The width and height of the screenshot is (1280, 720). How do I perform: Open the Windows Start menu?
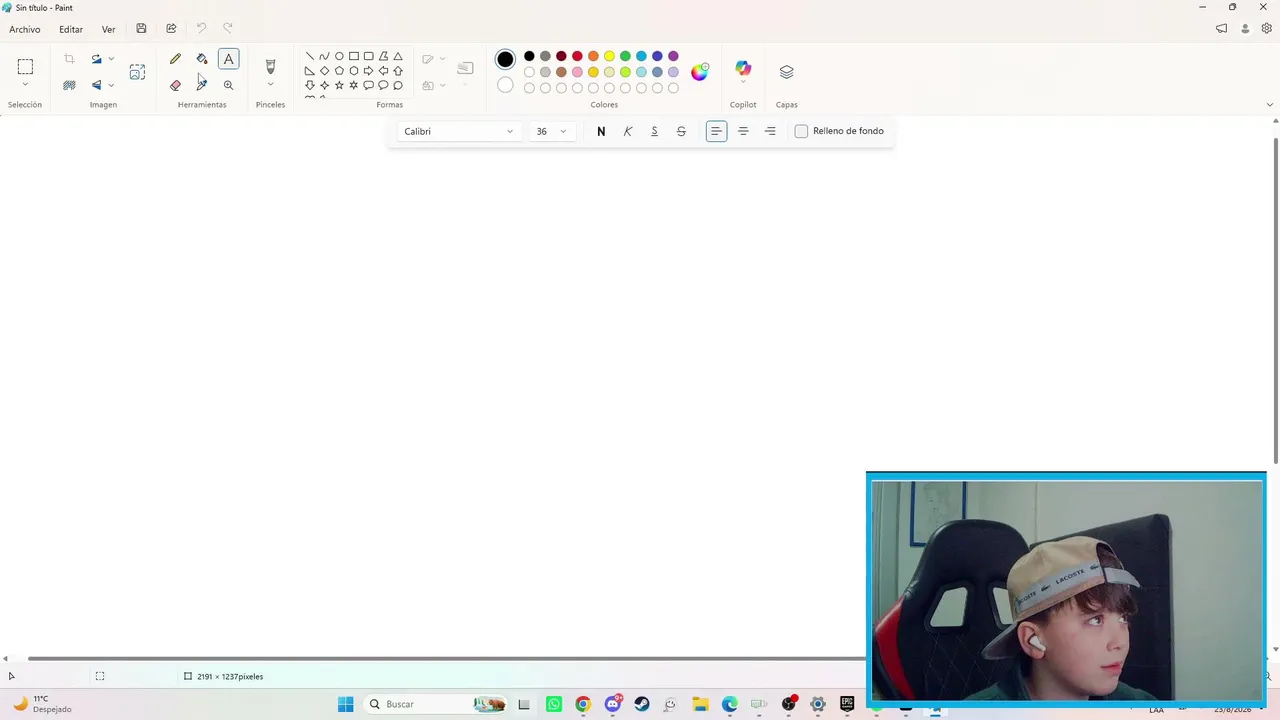(345, 704)
